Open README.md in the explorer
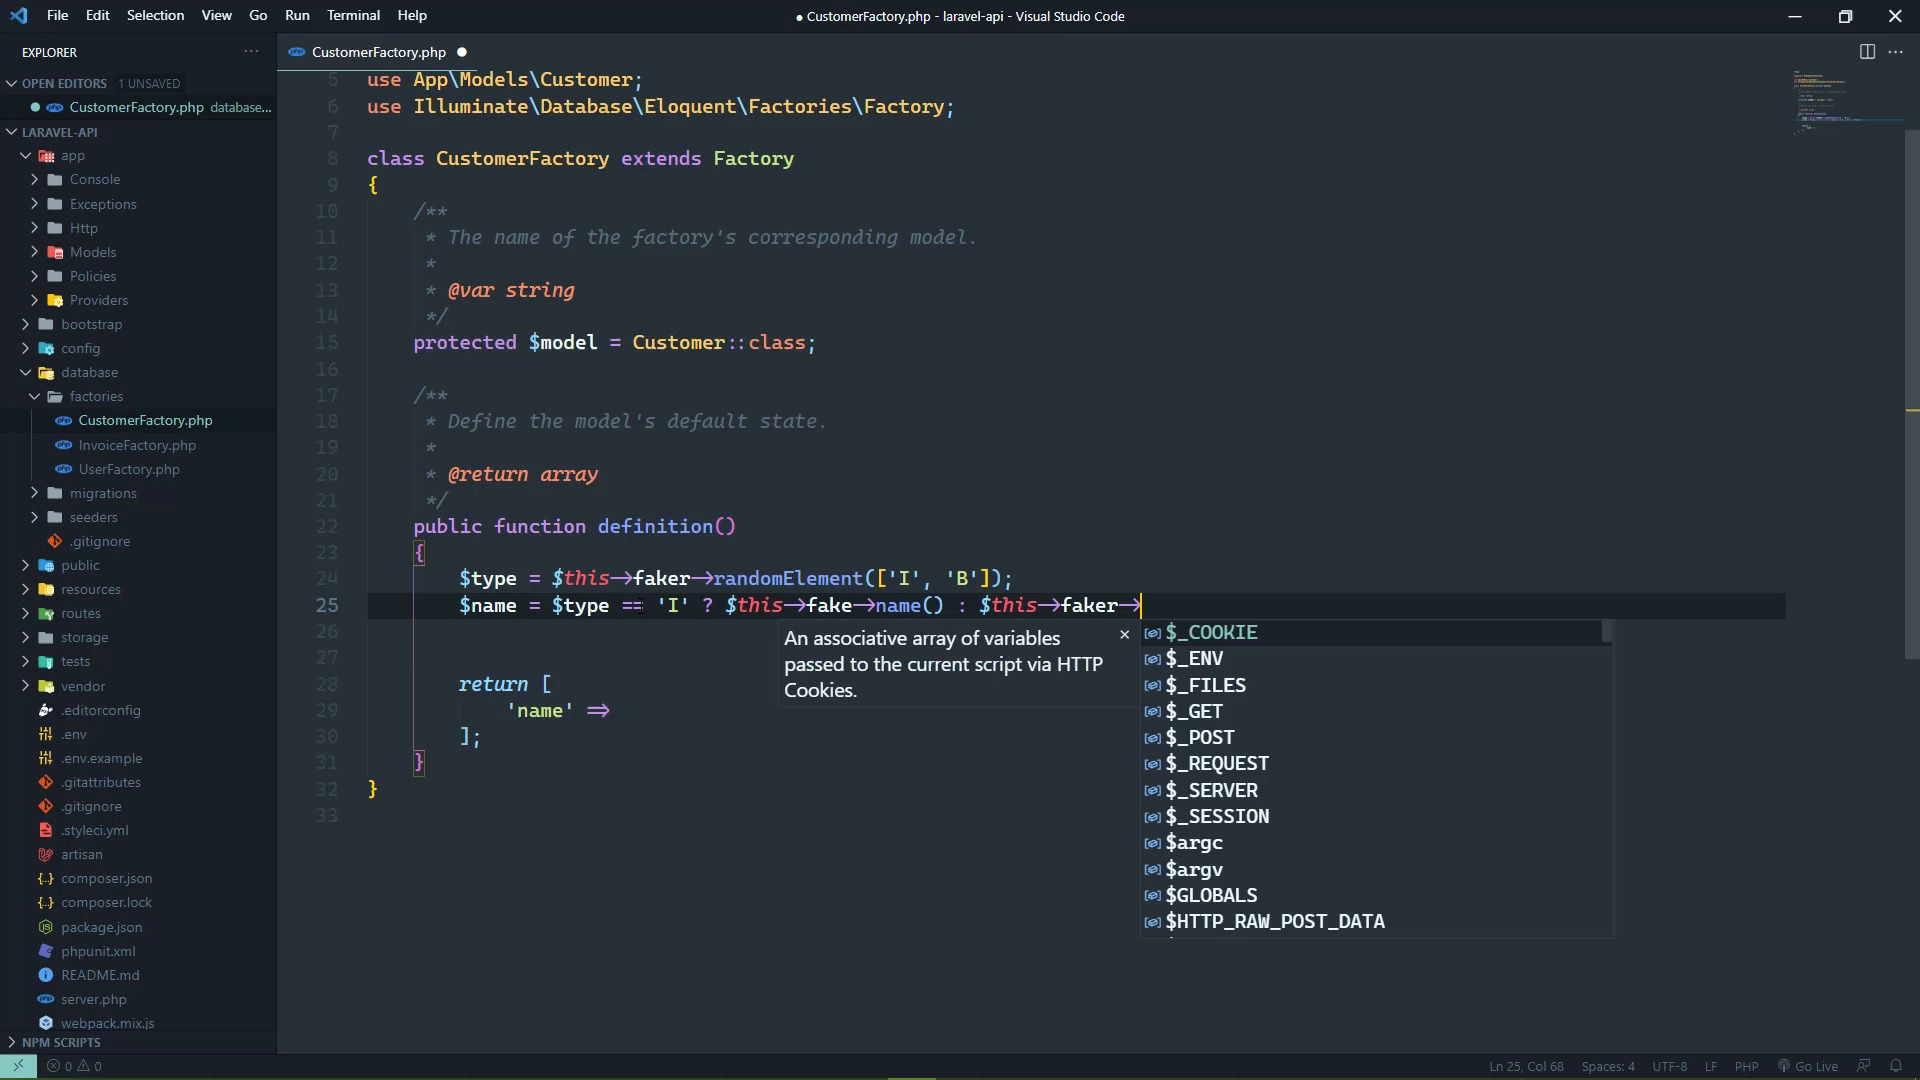 [x=100, y=975]
